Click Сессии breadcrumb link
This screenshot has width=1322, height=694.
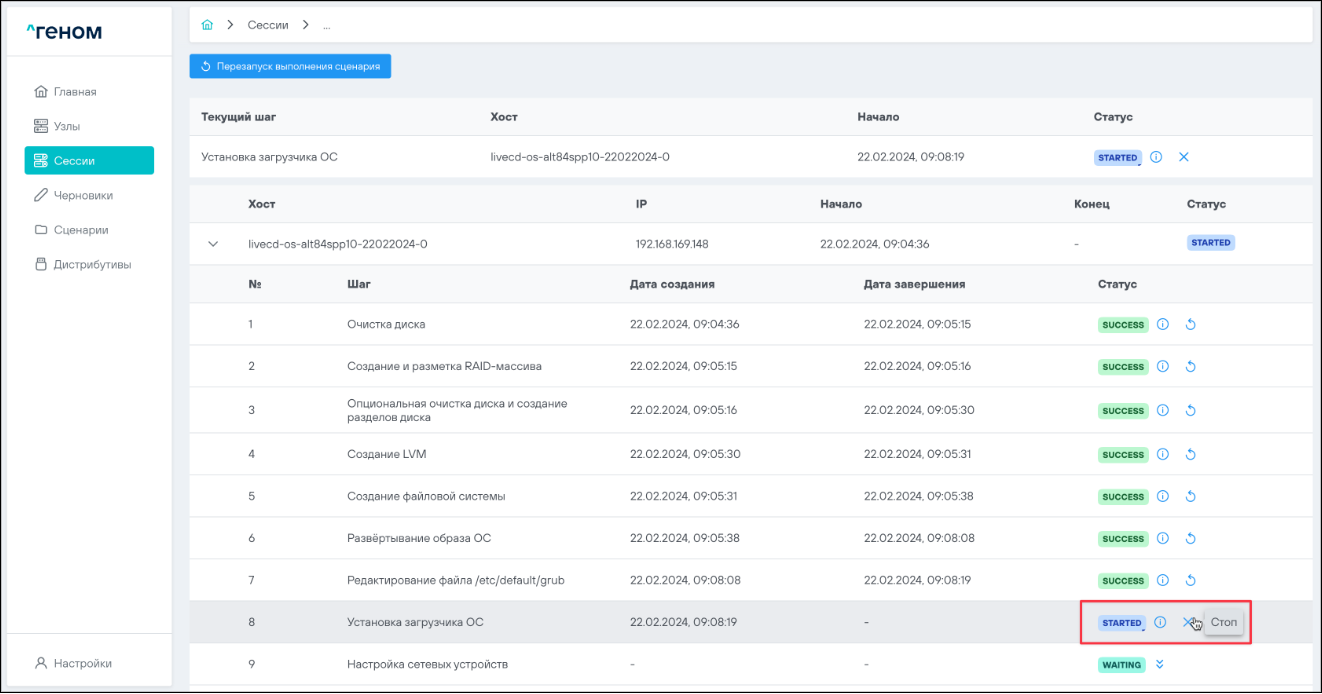268,24
